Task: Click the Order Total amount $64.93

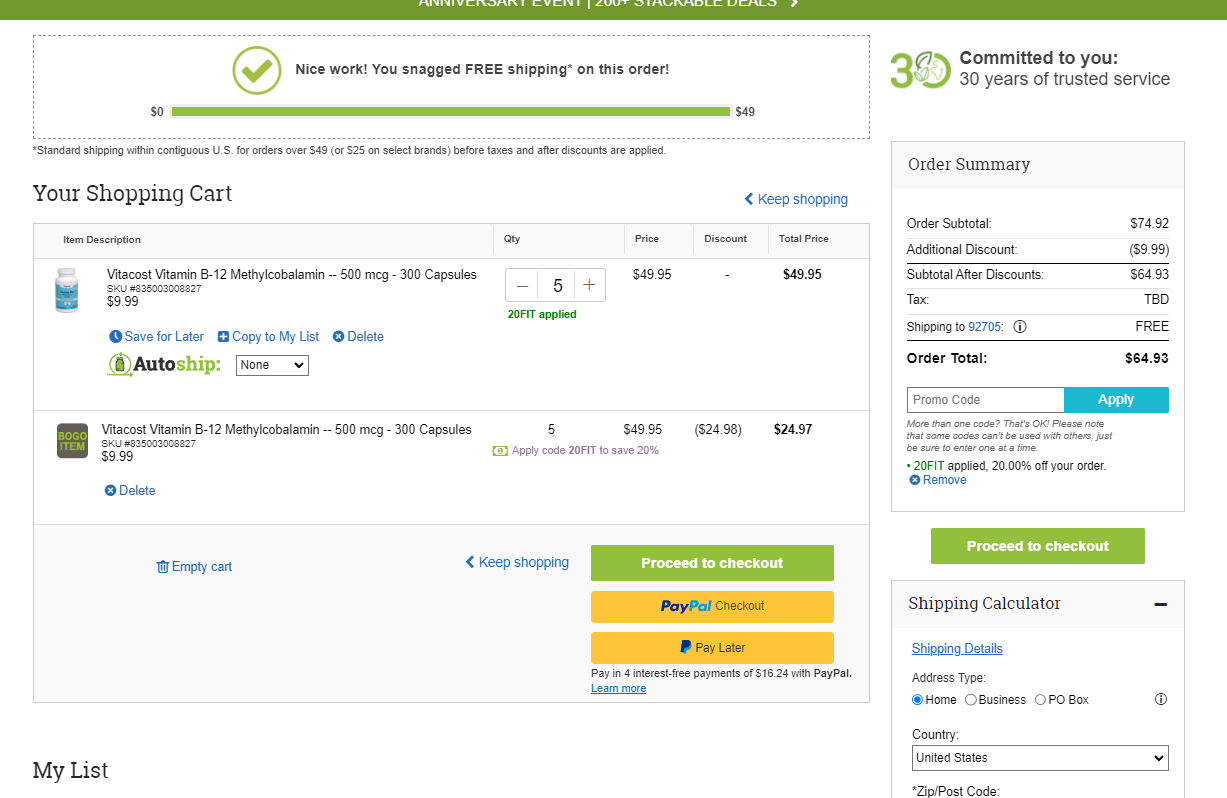Action: pos(1146,358)
